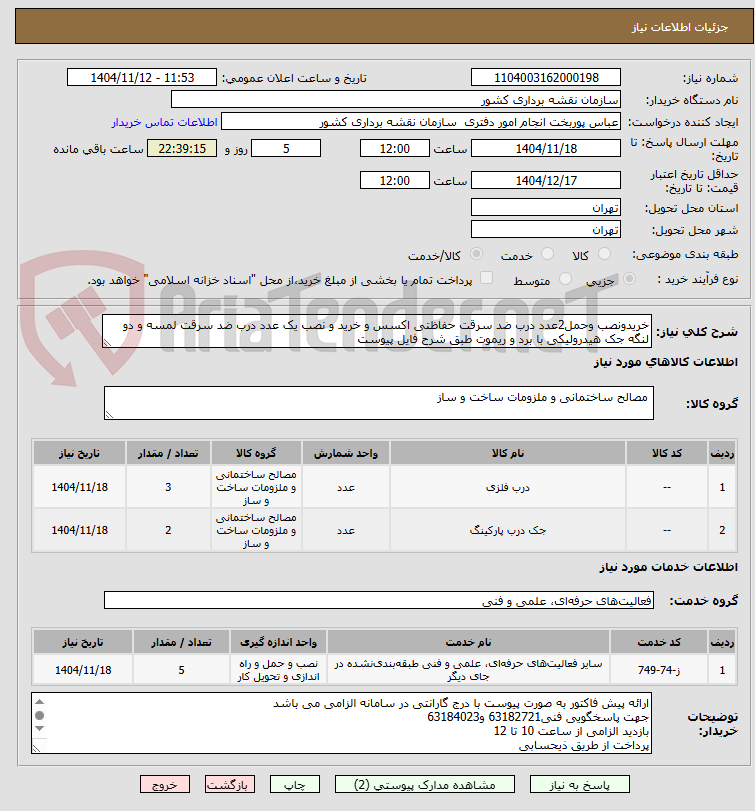
Task: Click the واحد شمارش column header
Action: click(x=345, y=453)
